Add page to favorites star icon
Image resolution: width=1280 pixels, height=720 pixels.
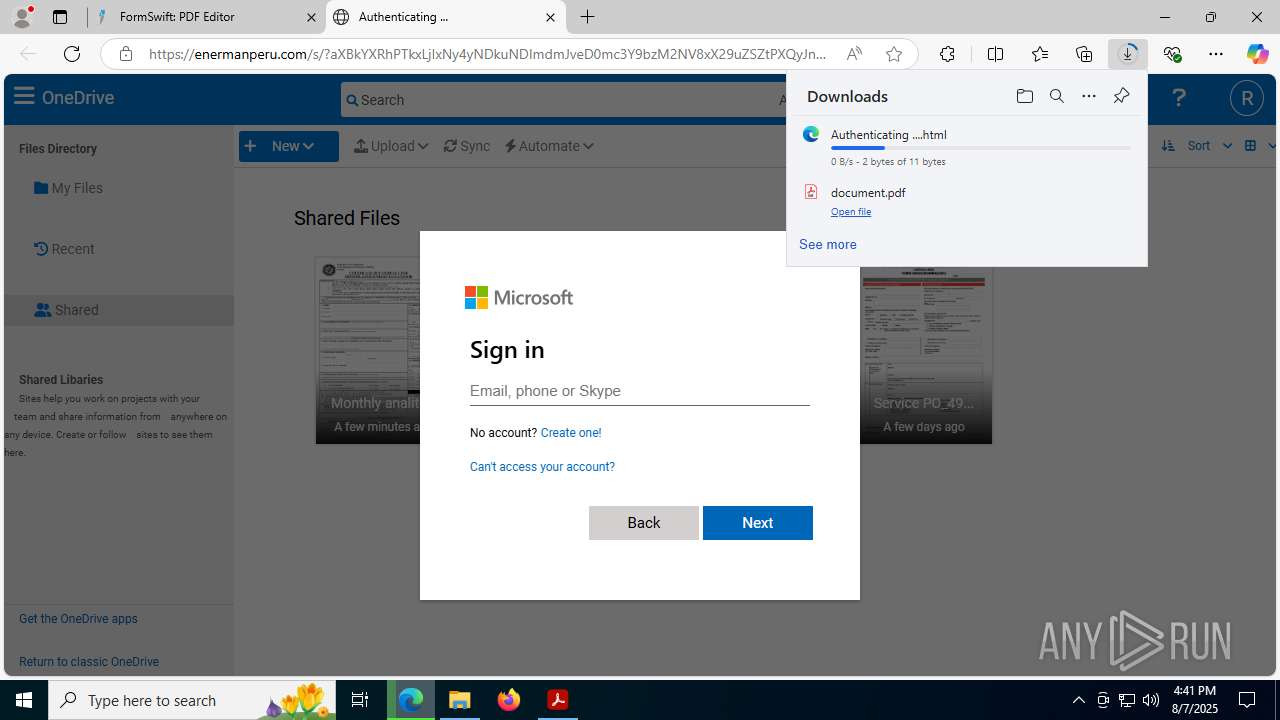coord(894,54)
